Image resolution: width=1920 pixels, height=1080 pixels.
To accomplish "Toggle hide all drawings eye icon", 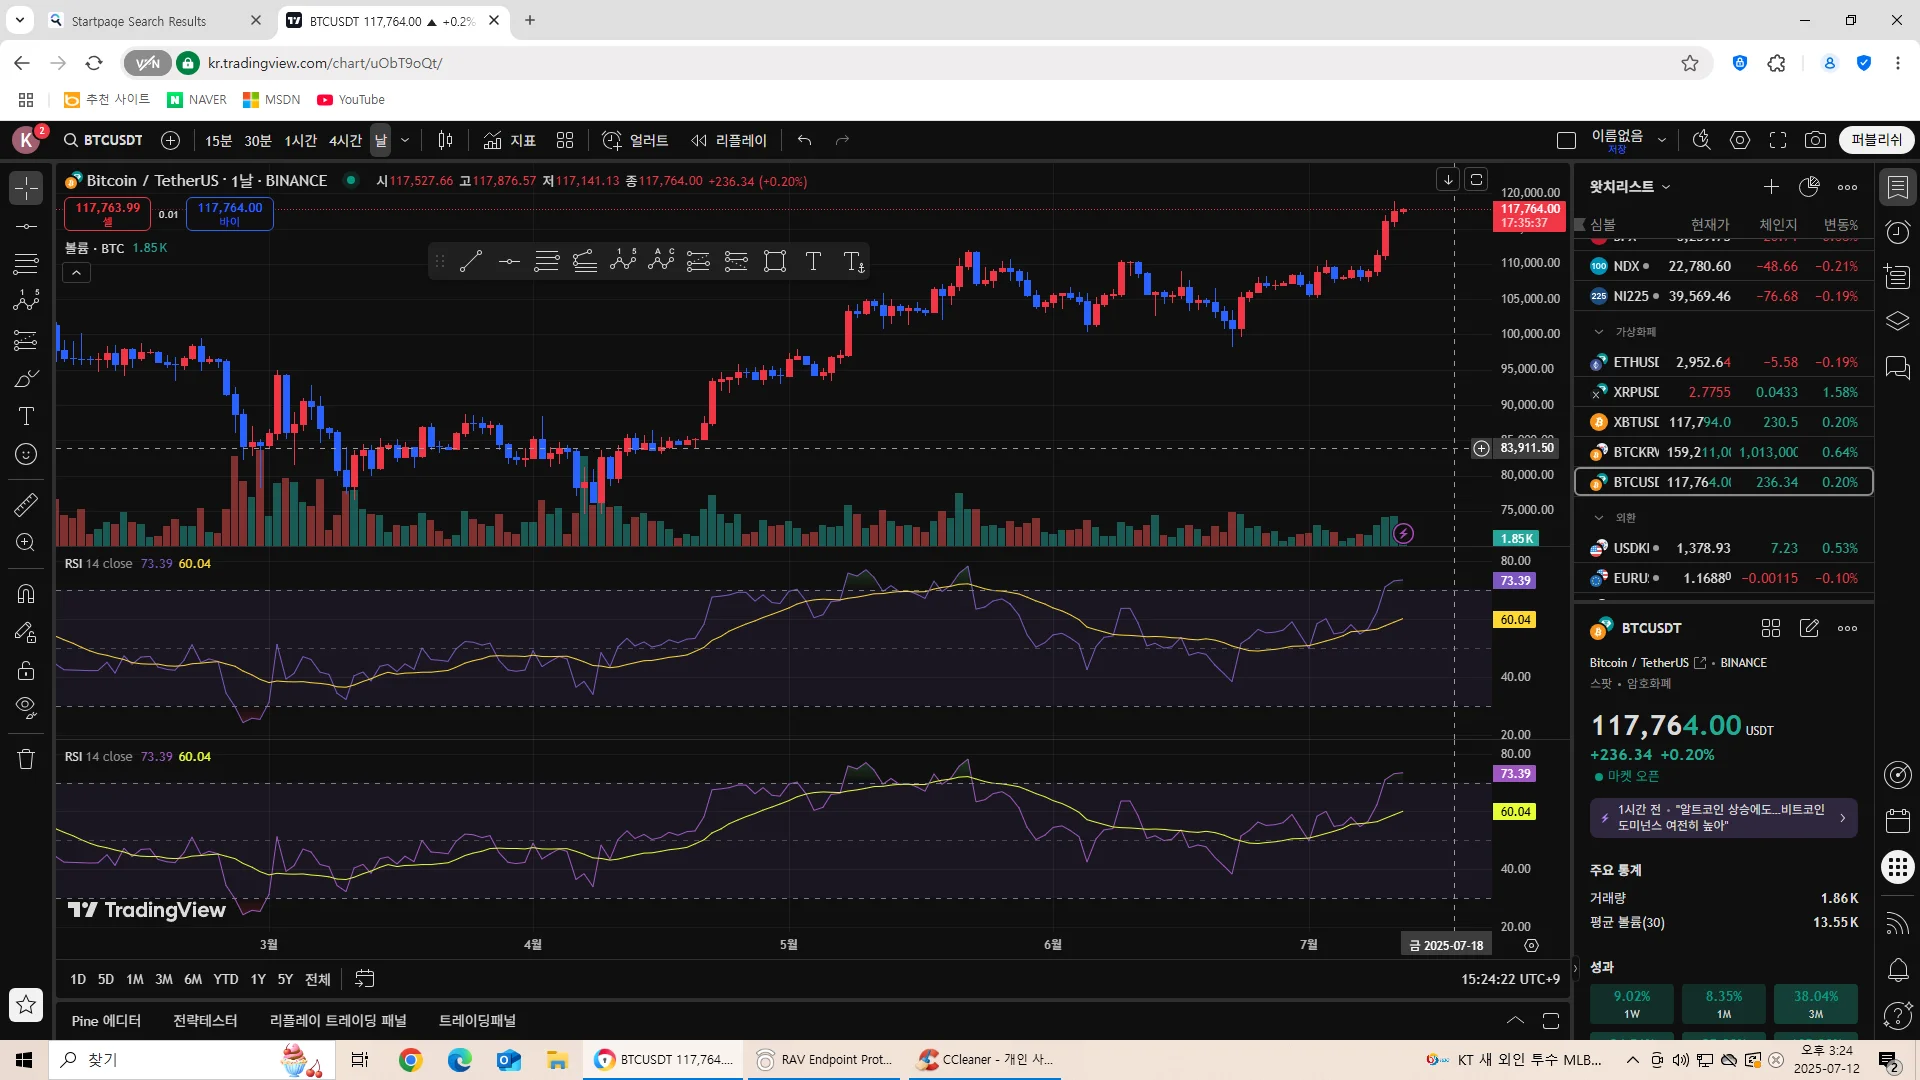I will tap(26, 707).
